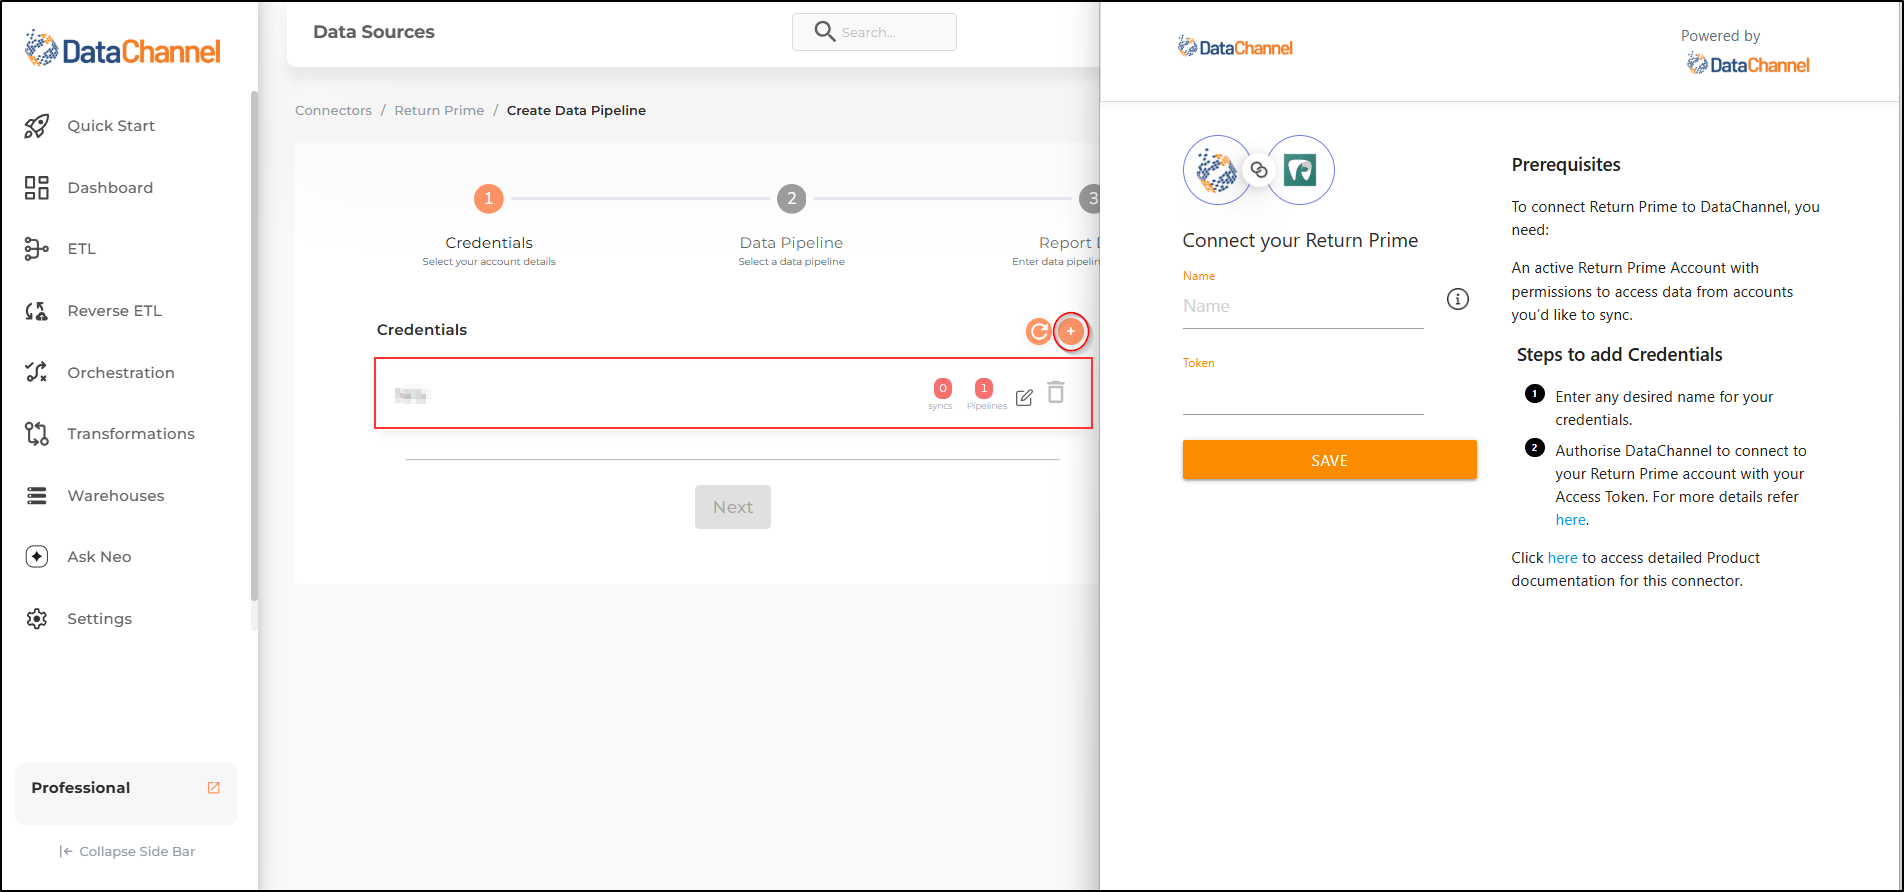Image resolution: width=1904 pixels, height=892 pixels.
Task: Click 'here' link after Access Token details
Action: tap(1570, 520)
